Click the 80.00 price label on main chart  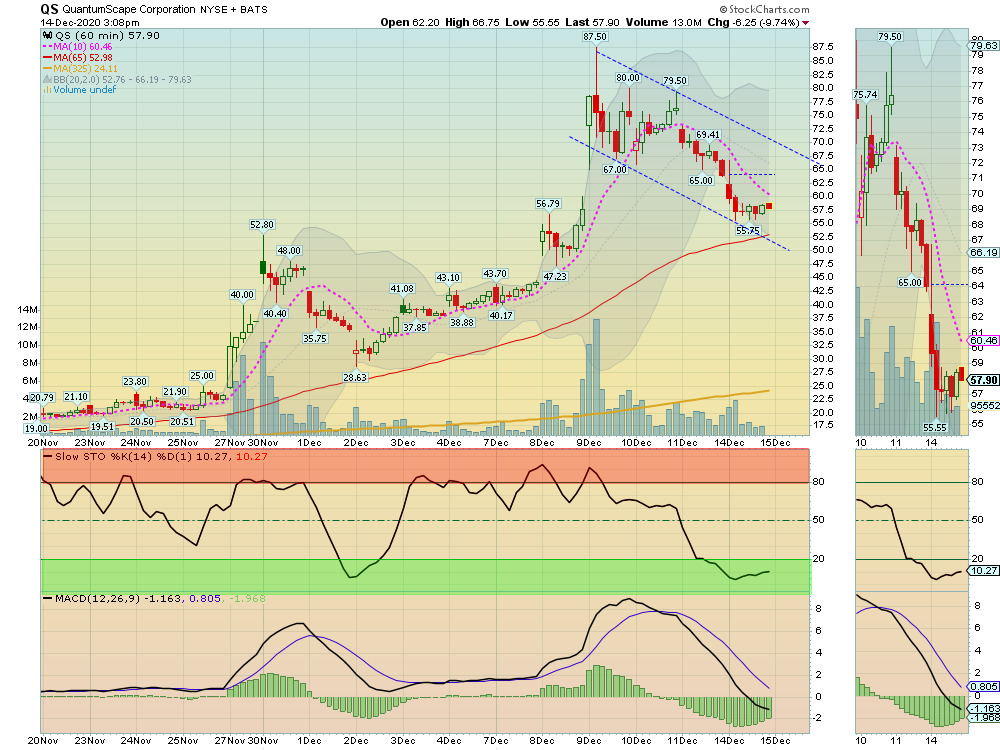tap(628, 78)
